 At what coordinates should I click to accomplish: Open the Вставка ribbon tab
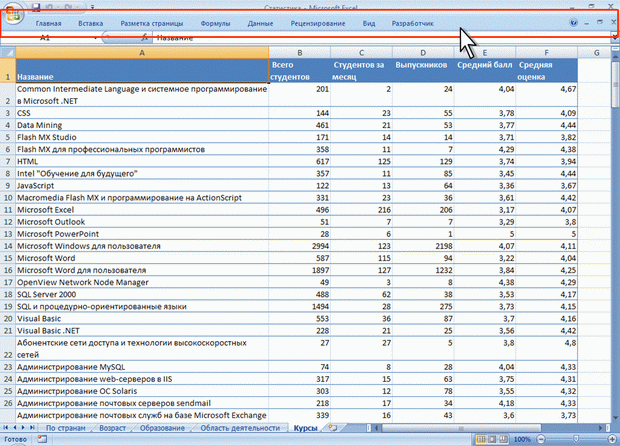pyautogui.click(x=91, y=23)
